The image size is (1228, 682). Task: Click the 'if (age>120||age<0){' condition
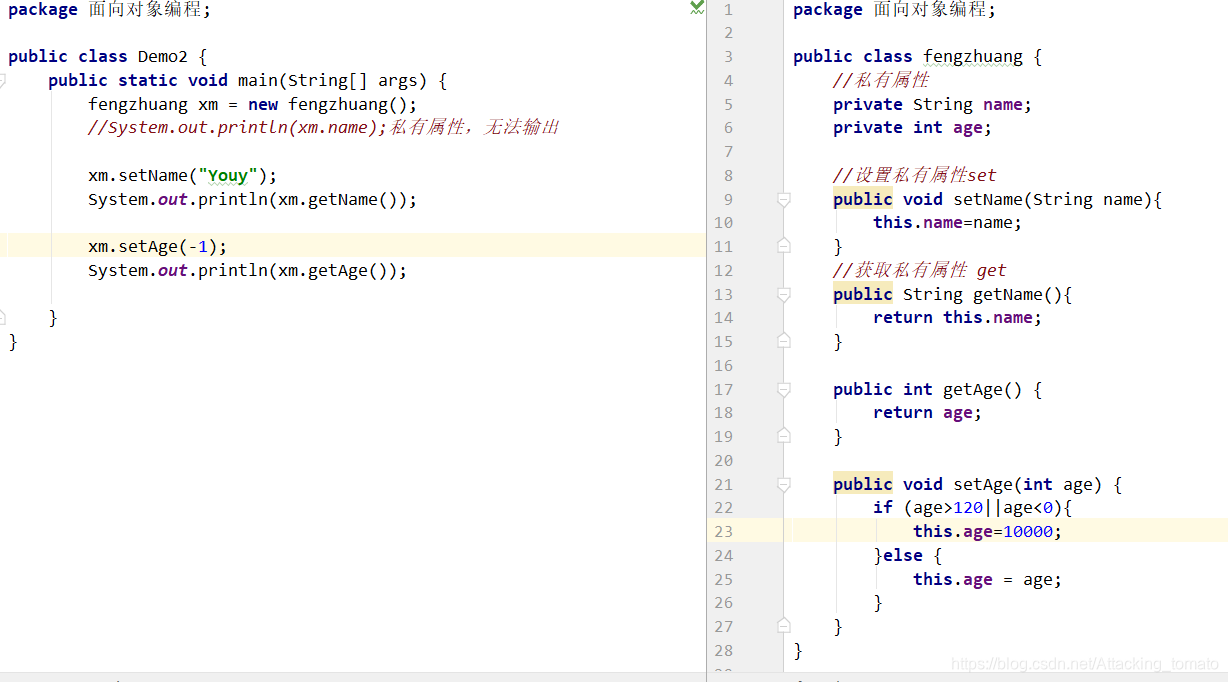point(972,508)
